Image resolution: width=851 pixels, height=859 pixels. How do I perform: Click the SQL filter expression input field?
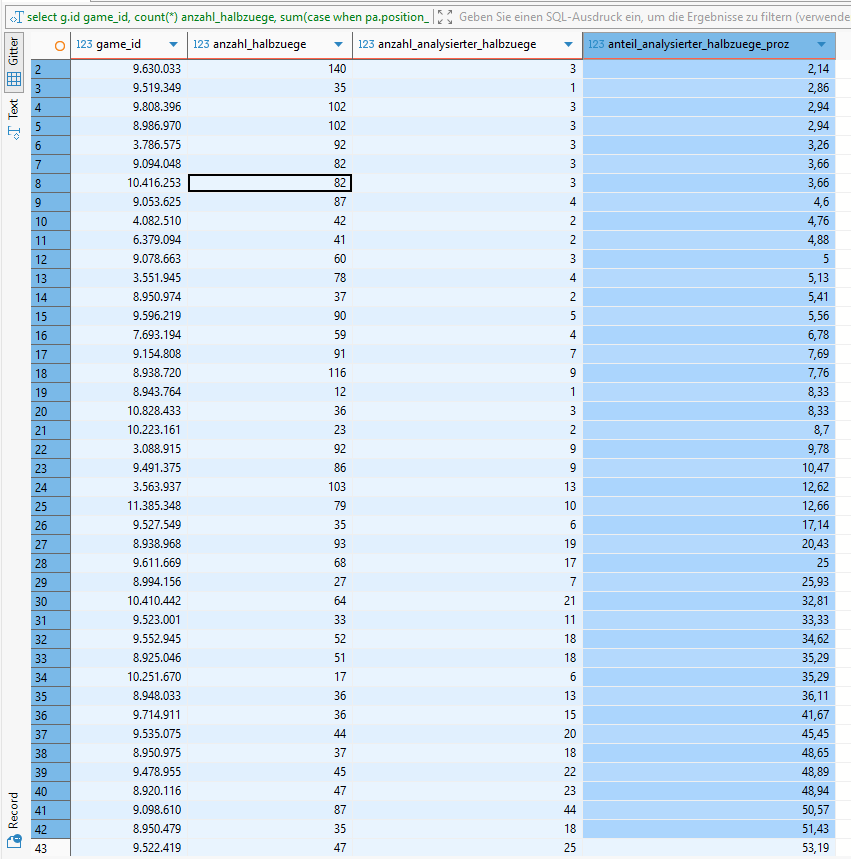(652, 17)
